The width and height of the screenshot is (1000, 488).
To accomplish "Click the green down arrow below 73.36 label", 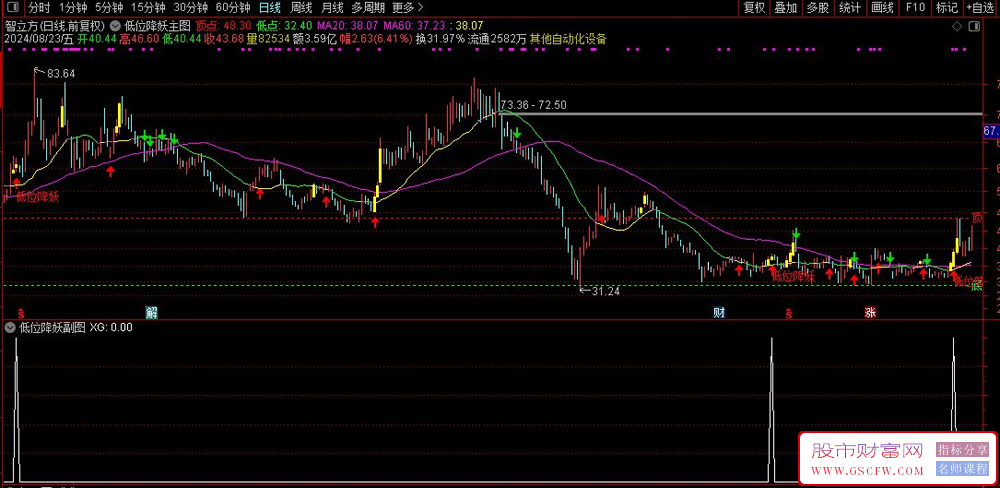I will click(x=517, y=133).
